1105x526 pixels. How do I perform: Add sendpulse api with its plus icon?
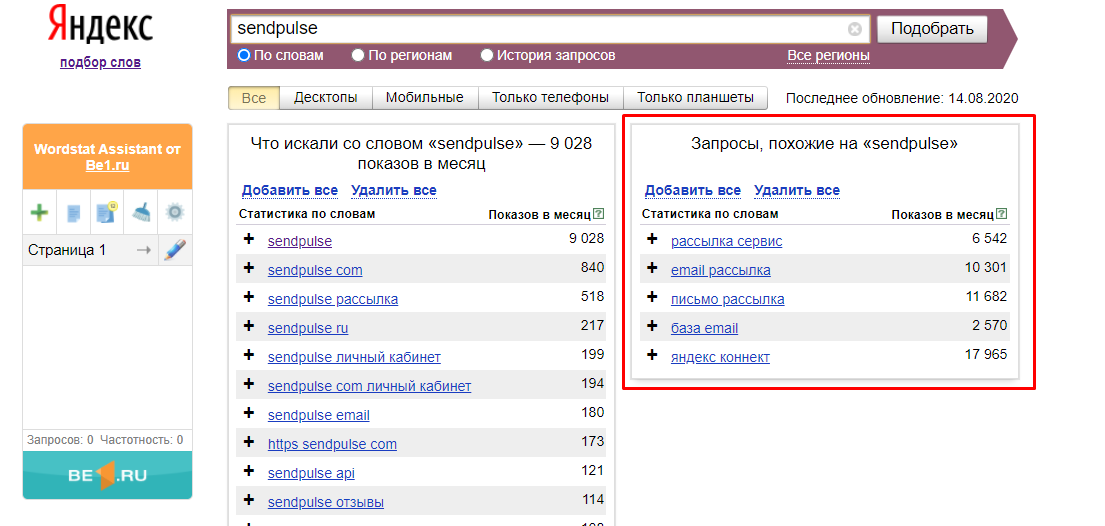point(249,471)
